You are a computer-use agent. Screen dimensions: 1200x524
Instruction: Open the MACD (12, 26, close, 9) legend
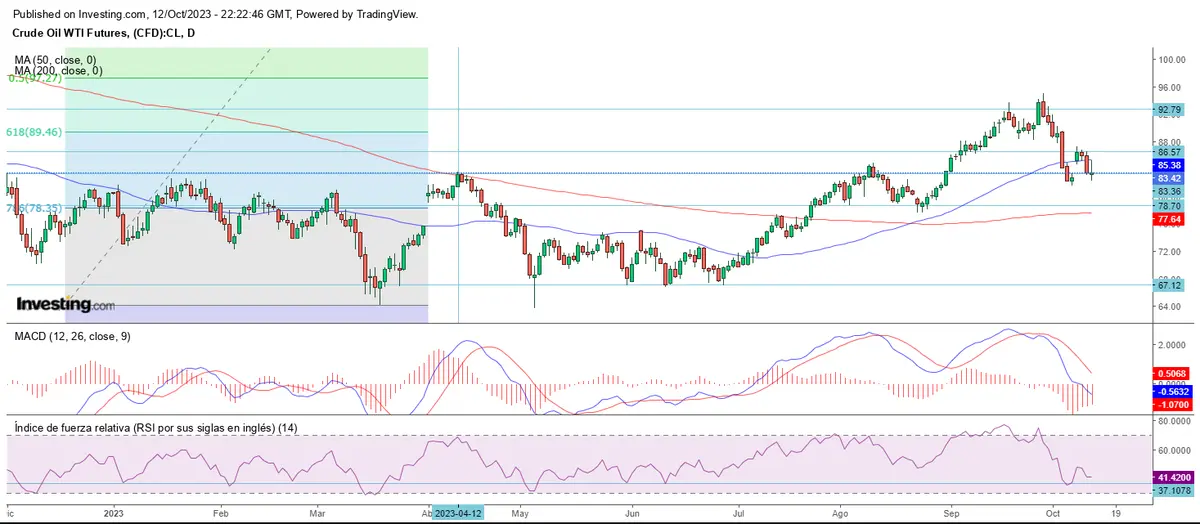(72, 336)
